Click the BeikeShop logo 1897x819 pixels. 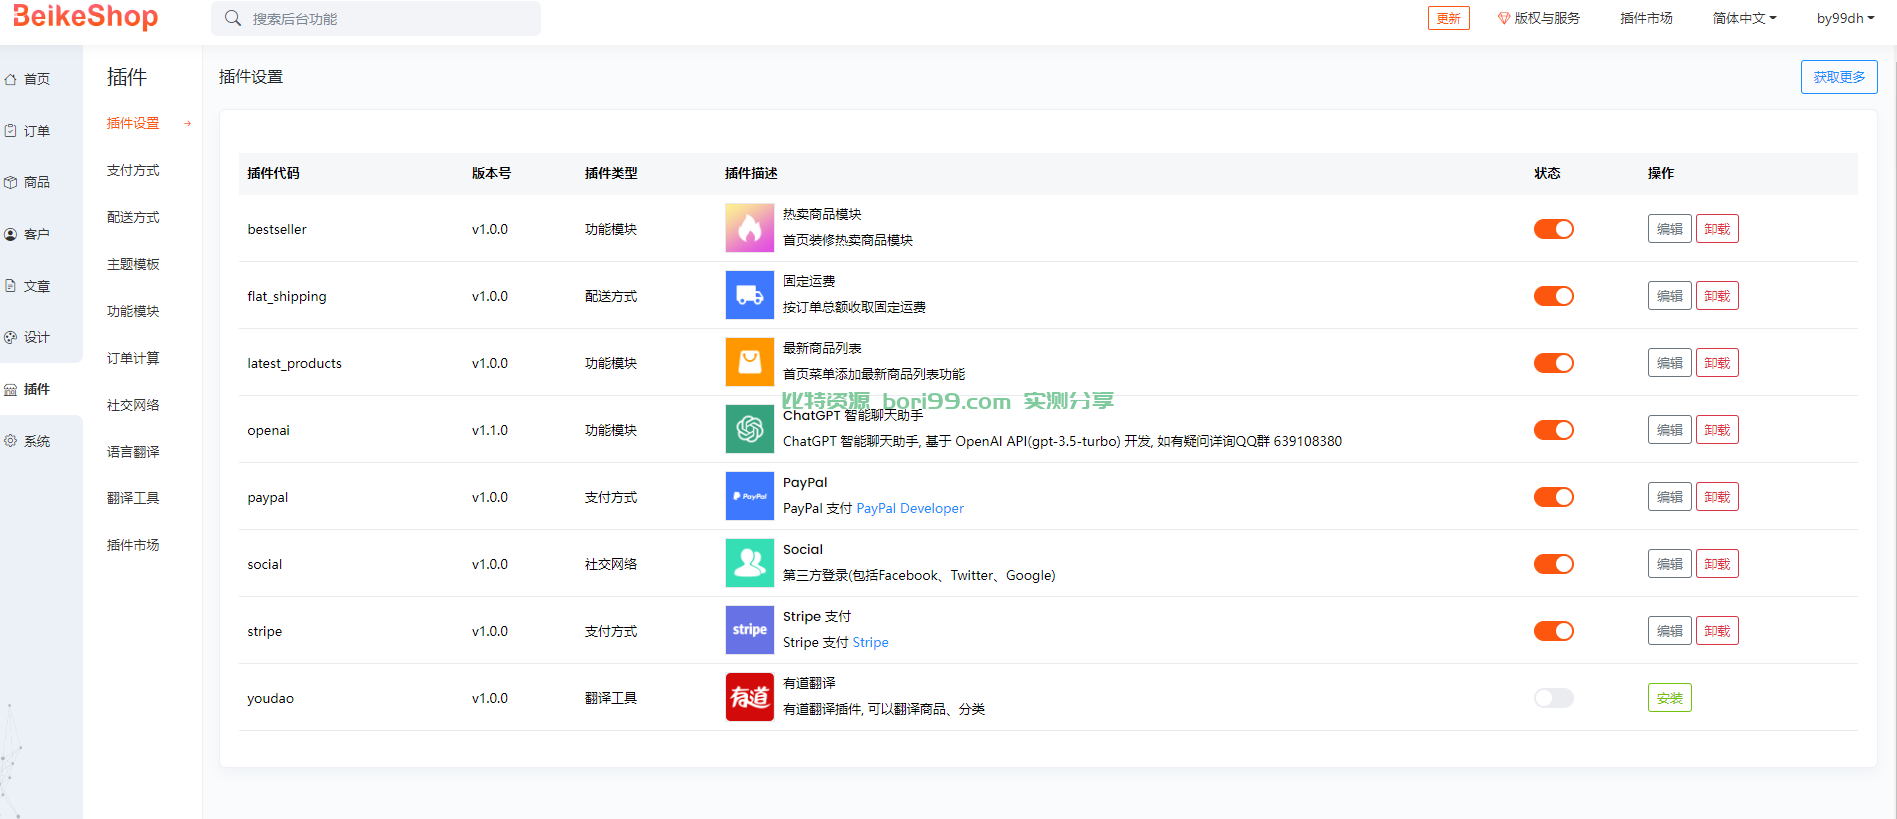click(x=86, y=17)
